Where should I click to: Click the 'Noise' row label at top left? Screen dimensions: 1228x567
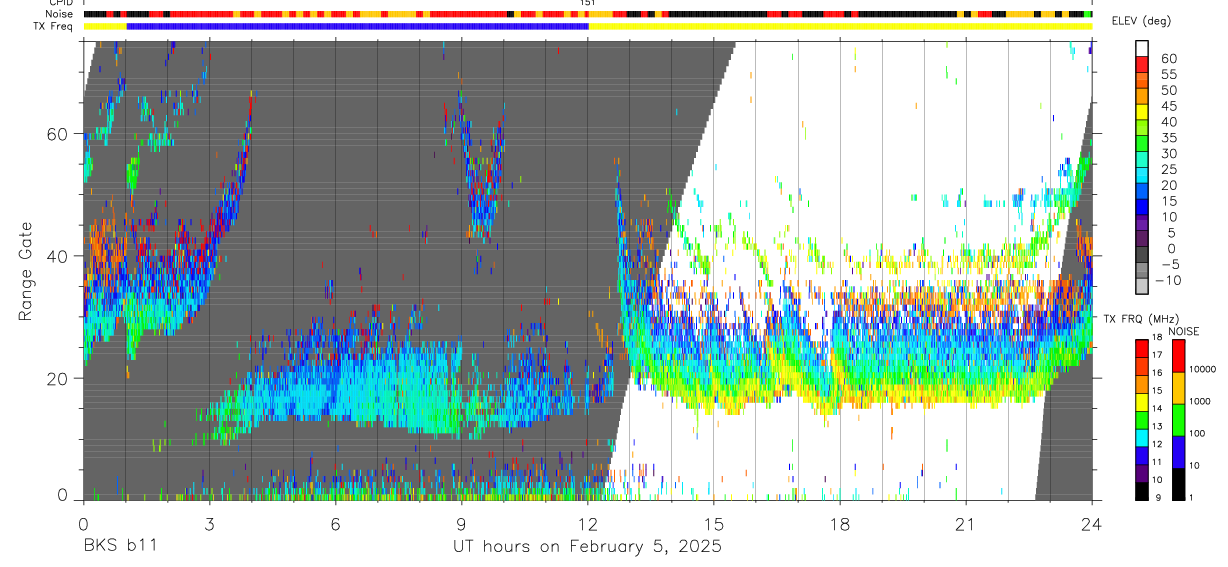(x=60, y=14)
